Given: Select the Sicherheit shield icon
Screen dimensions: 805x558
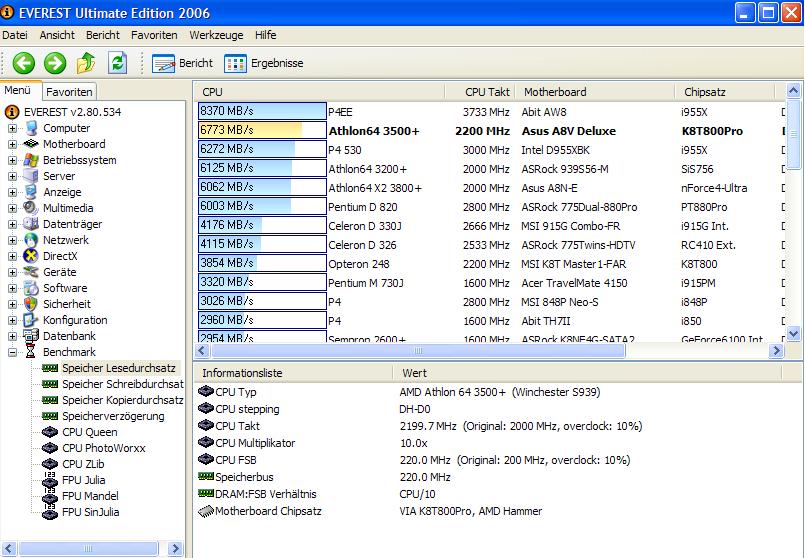Looking at the screenshot, I should (x=31, y=303).
